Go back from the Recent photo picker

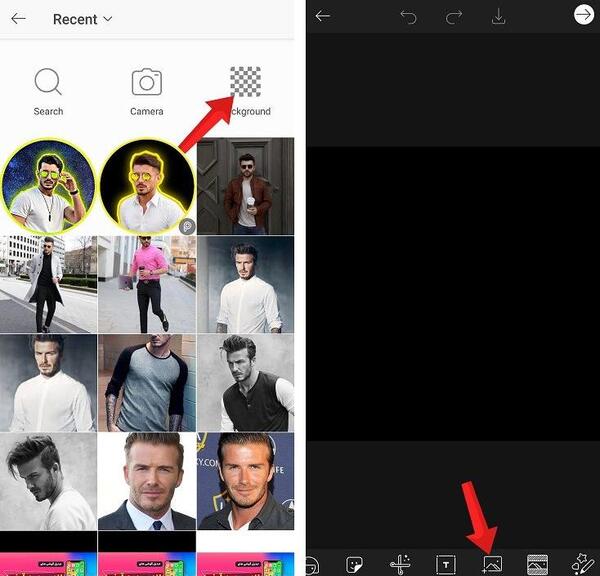tap(18, 18)
